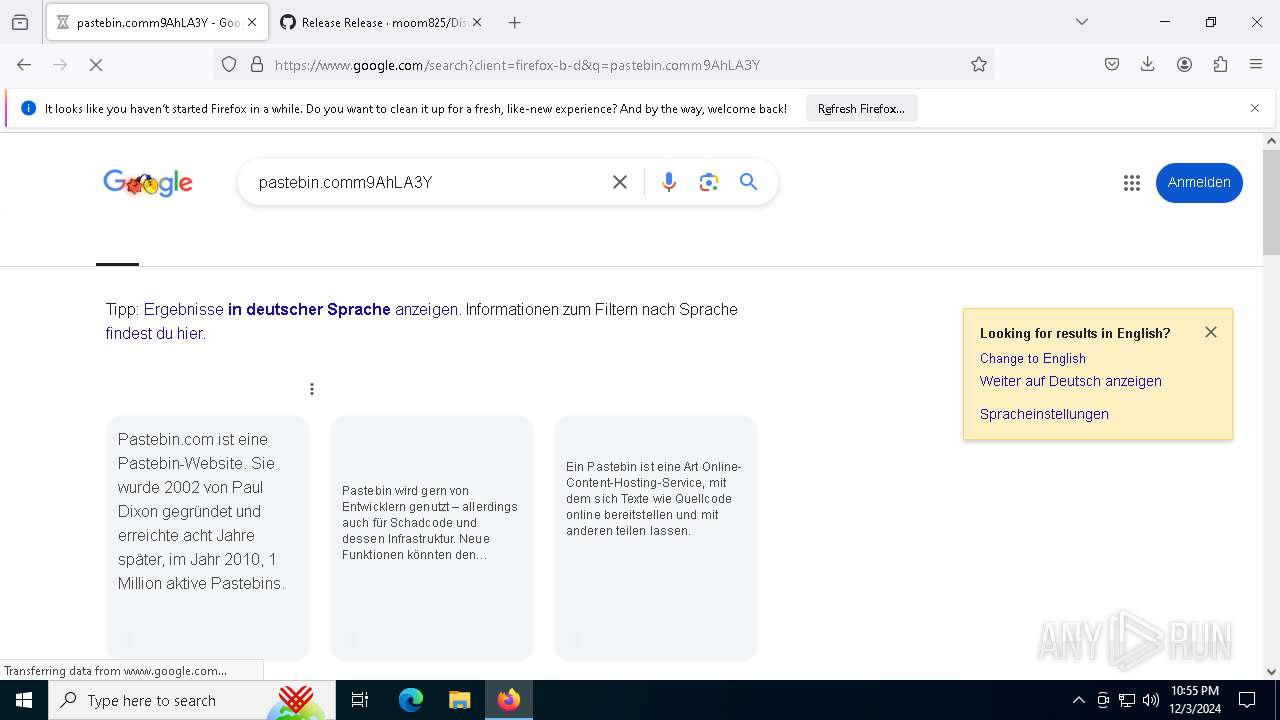Show hidden system tray icons
1280x720 pixels.
[x=1078, y=700]
